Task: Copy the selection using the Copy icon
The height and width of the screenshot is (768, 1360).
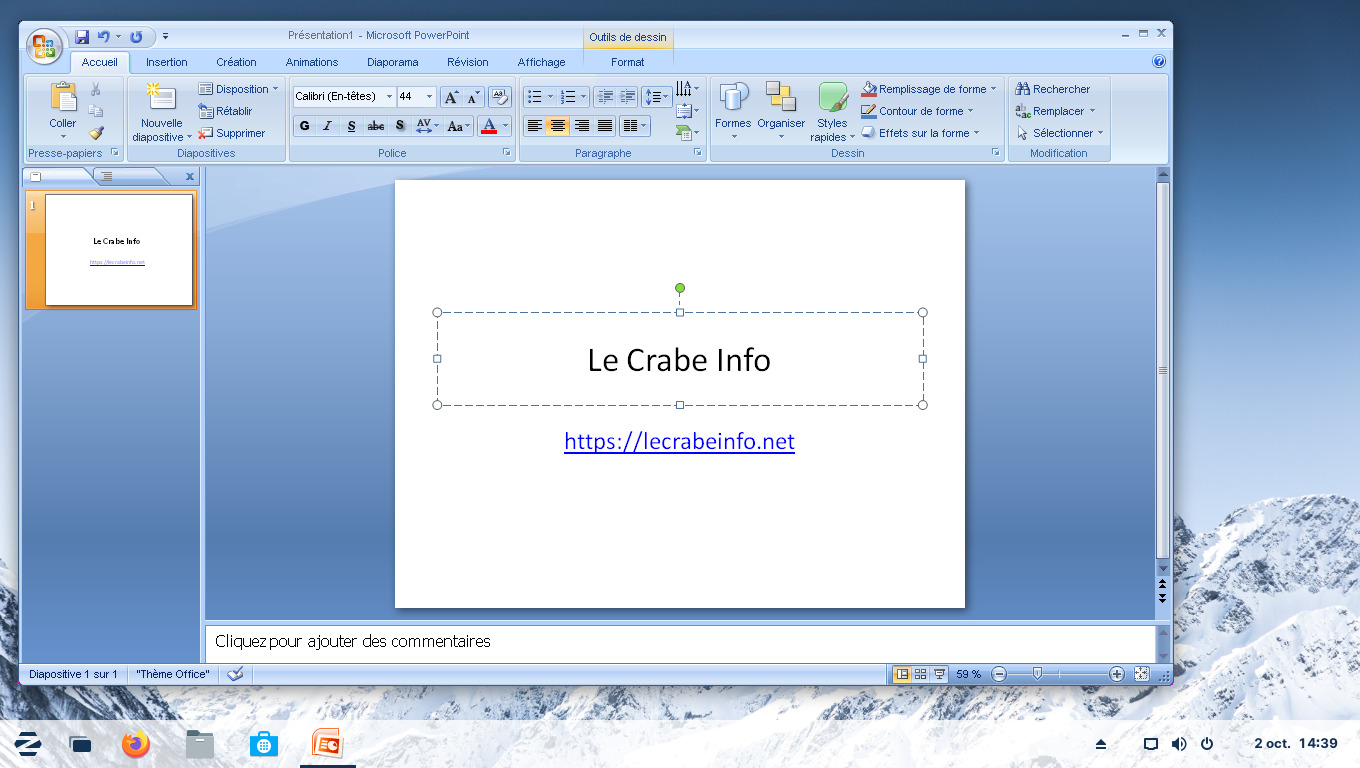Action: click(96, 111)
